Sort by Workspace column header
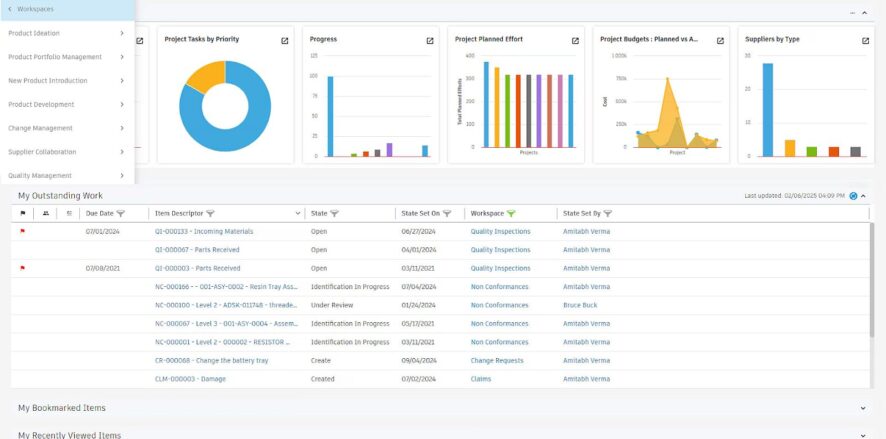Screen dimensions: 886x439 click(487, 214)
